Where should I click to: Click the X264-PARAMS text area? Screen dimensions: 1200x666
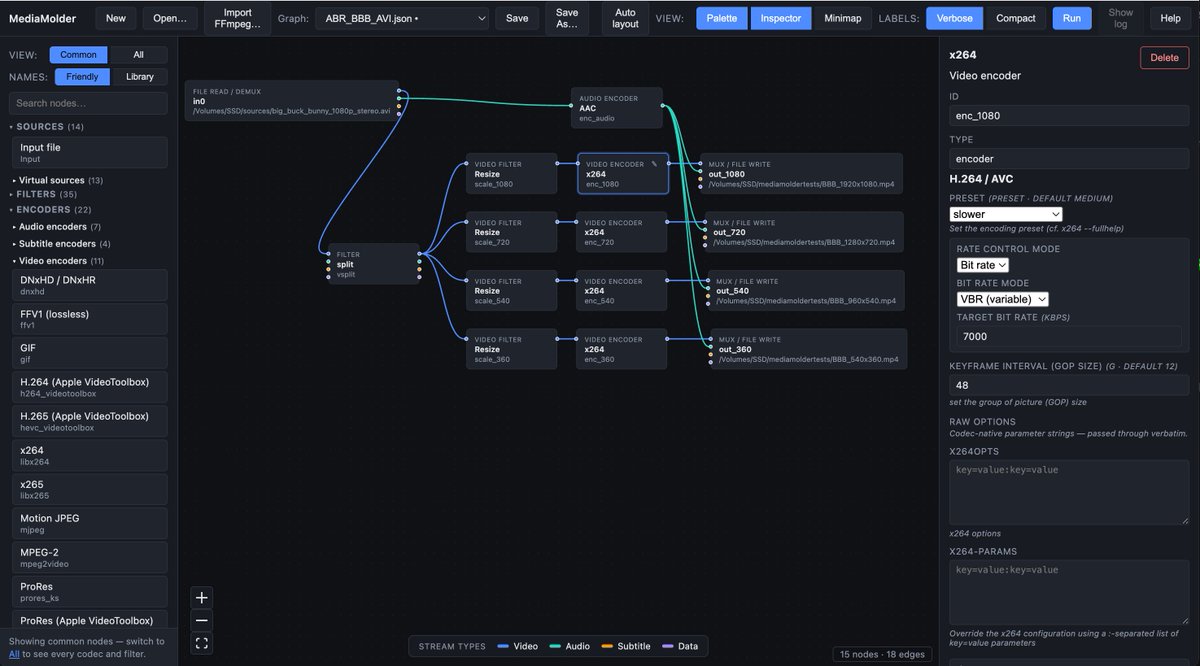(x=1069, y=592)
